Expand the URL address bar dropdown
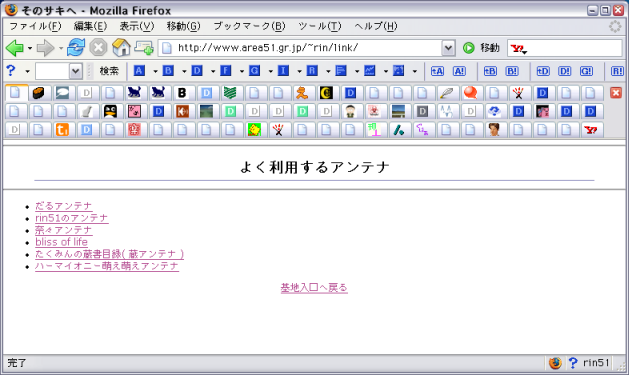This screenshot has width=629, height=375. (448, 48)
